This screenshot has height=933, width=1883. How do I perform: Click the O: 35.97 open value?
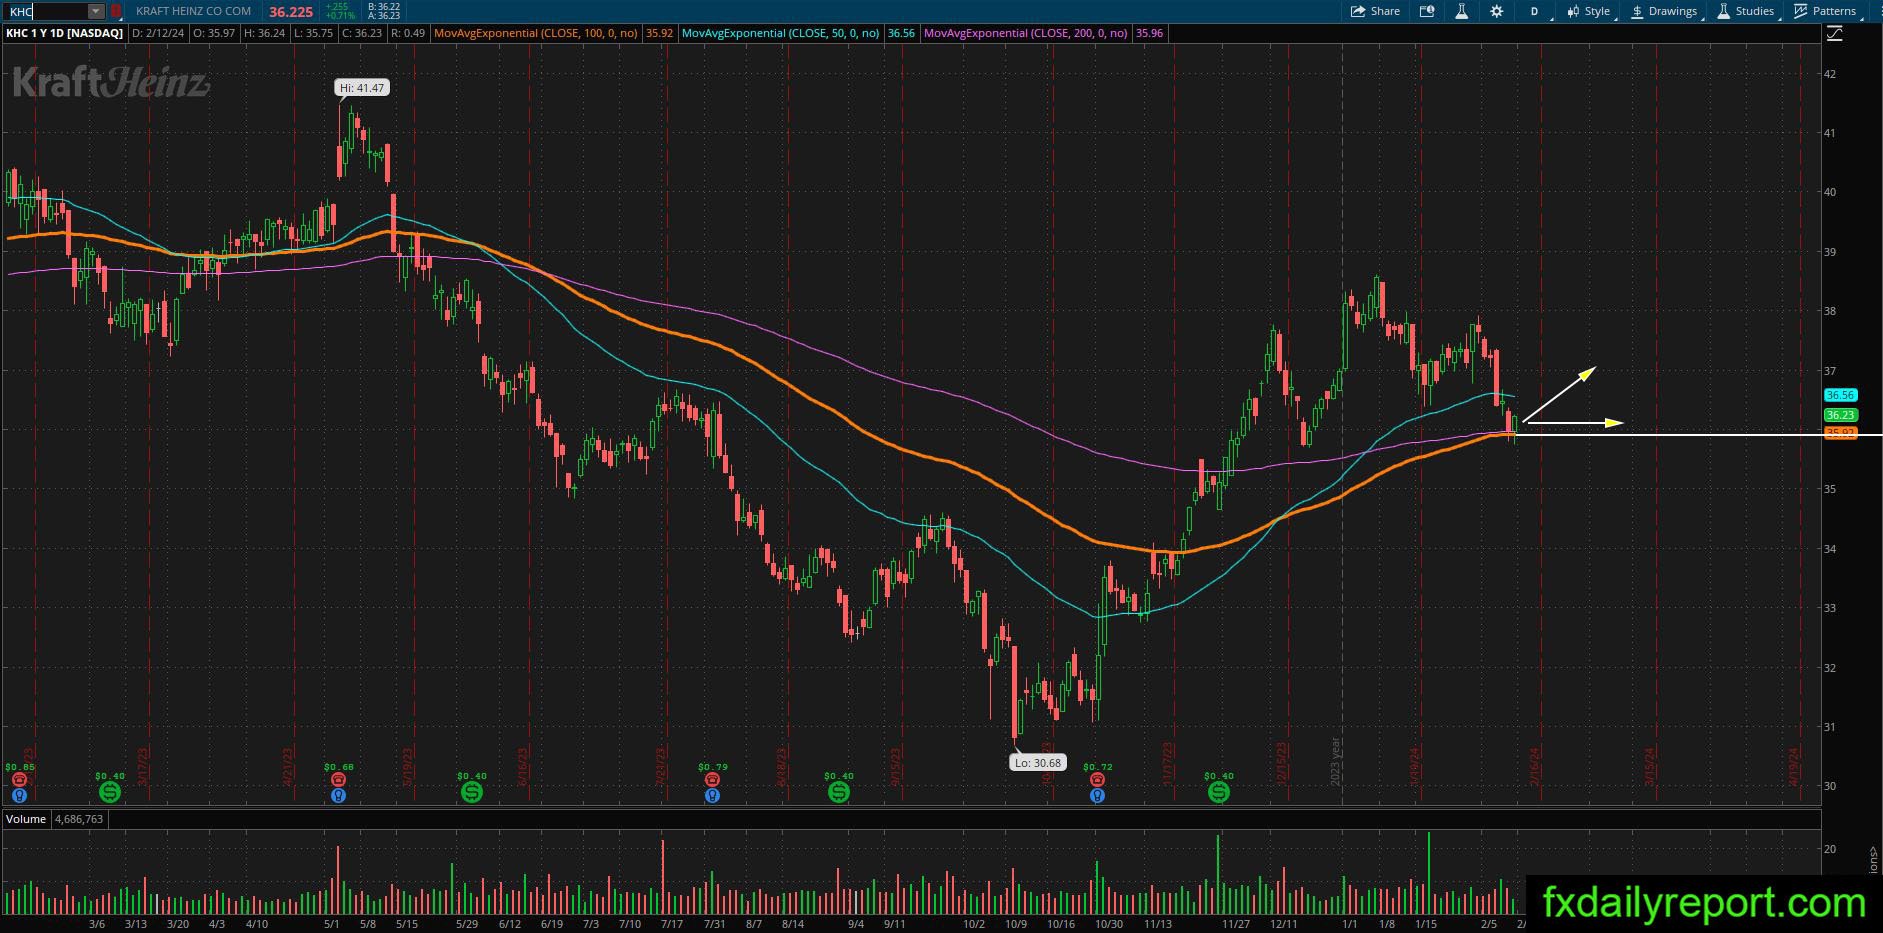coord(214,33)
